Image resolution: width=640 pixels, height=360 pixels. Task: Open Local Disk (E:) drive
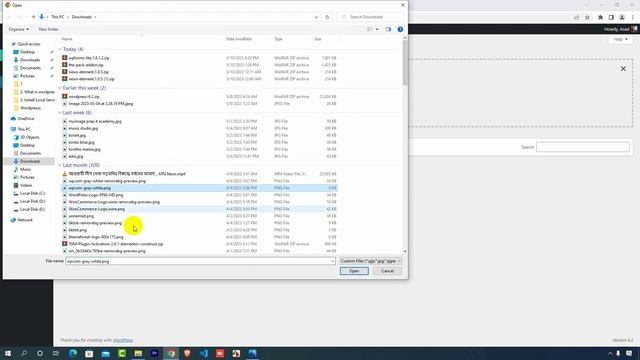coord(32,209)
